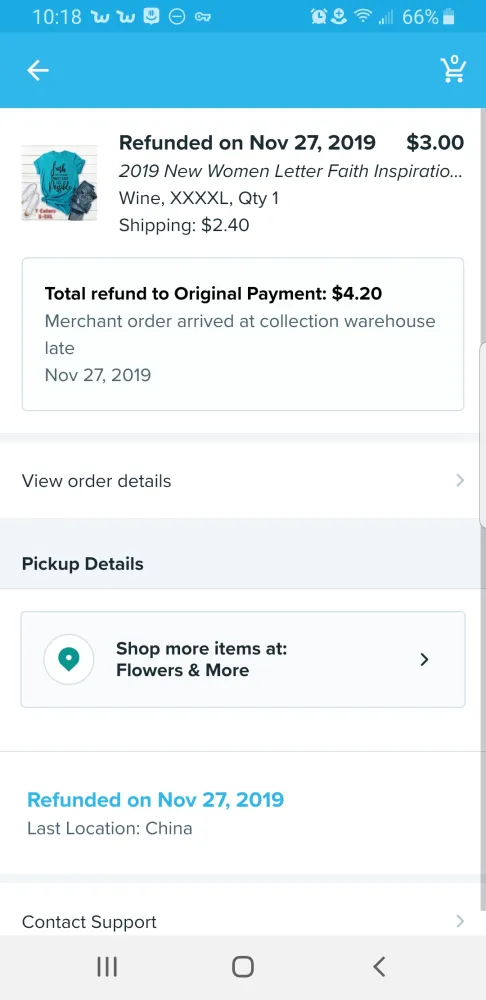Viewport: 486px width, 1000px height.
Task: Open View order details row
Action: click(x=243, y=480)
